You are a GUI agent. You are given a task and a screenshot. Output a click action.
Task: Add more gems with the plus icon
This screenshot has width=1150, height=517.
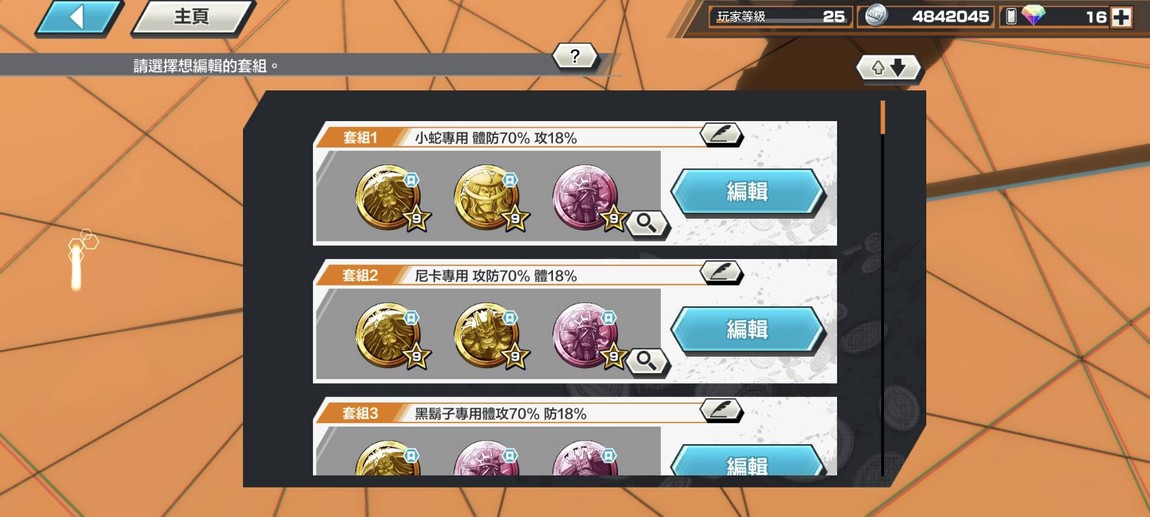pos(1121,17)
